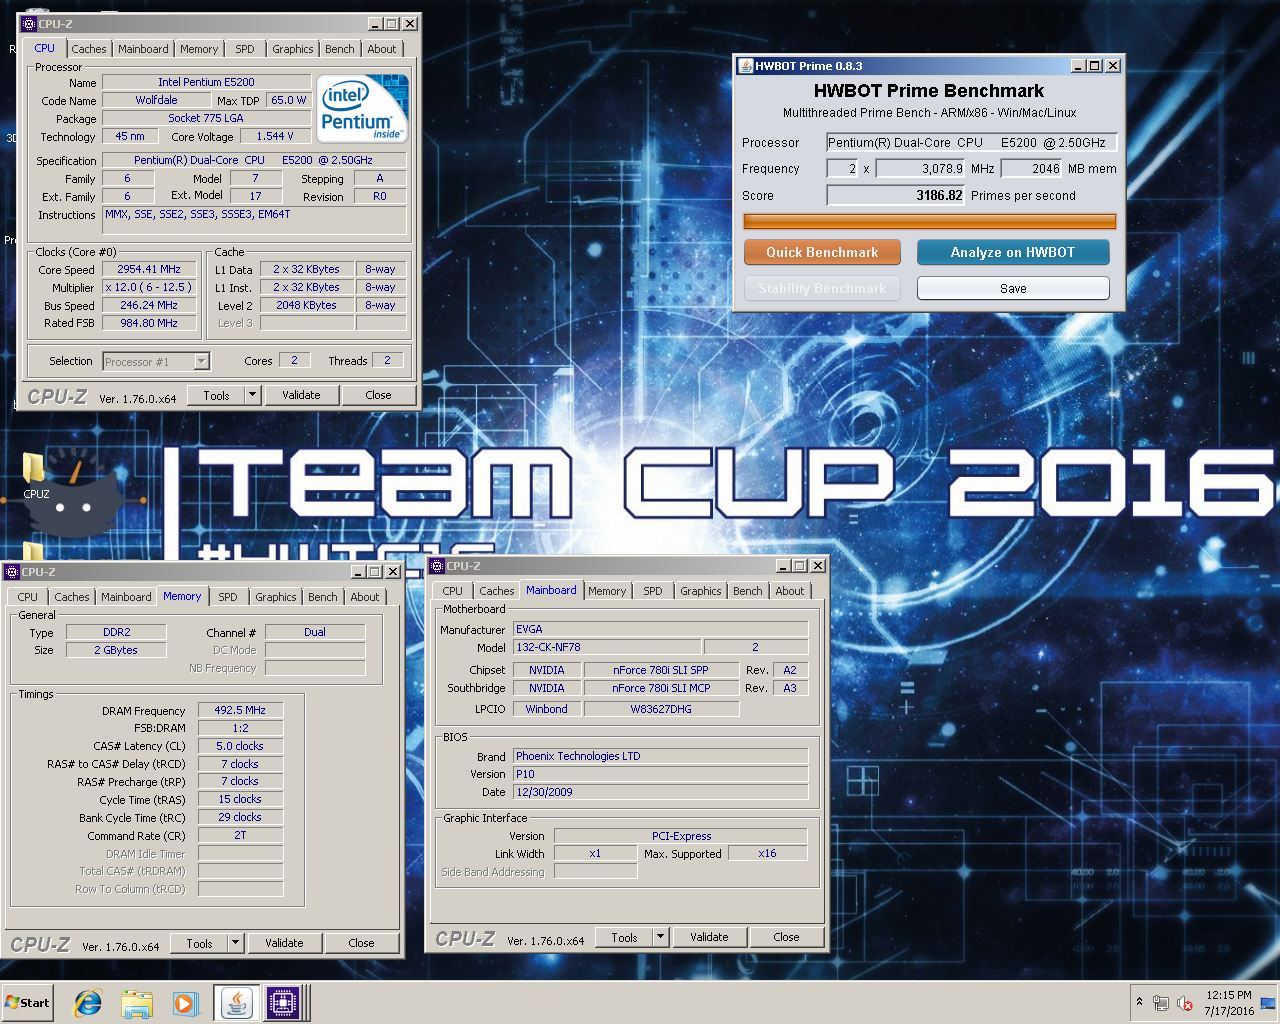Click BIOS Date value 12/30/2009
The image size is (1280, 1024).
click(x=660, y=792)
